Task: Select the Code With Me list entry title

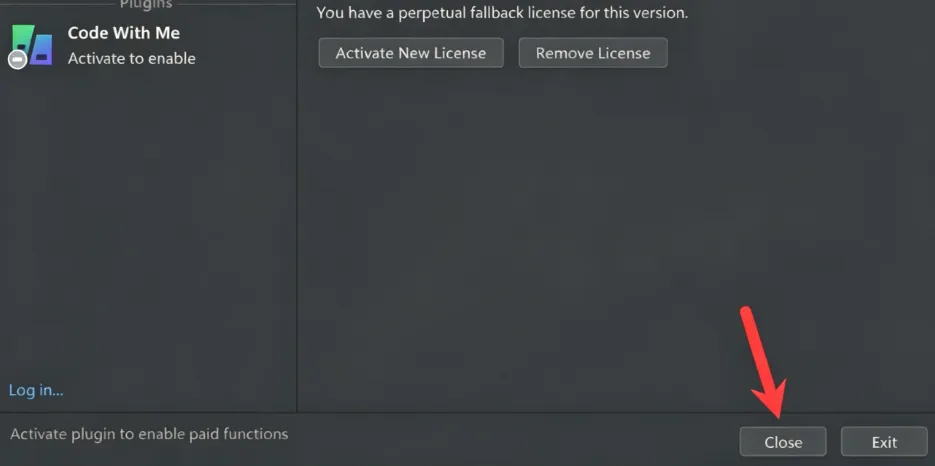Action: point(123,33)
